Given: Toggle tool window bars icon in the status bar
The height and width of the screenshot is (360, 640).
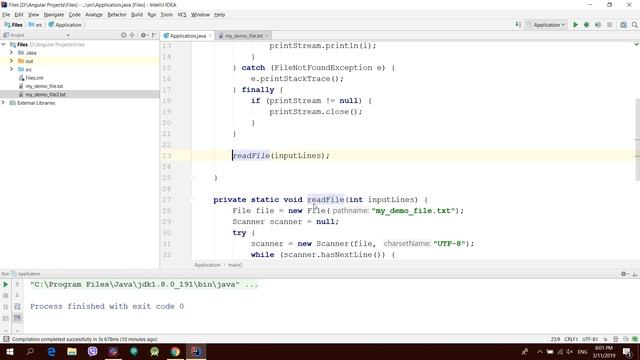Looking at the screenshot, I should pyautogui.click(x=6, y=339).
